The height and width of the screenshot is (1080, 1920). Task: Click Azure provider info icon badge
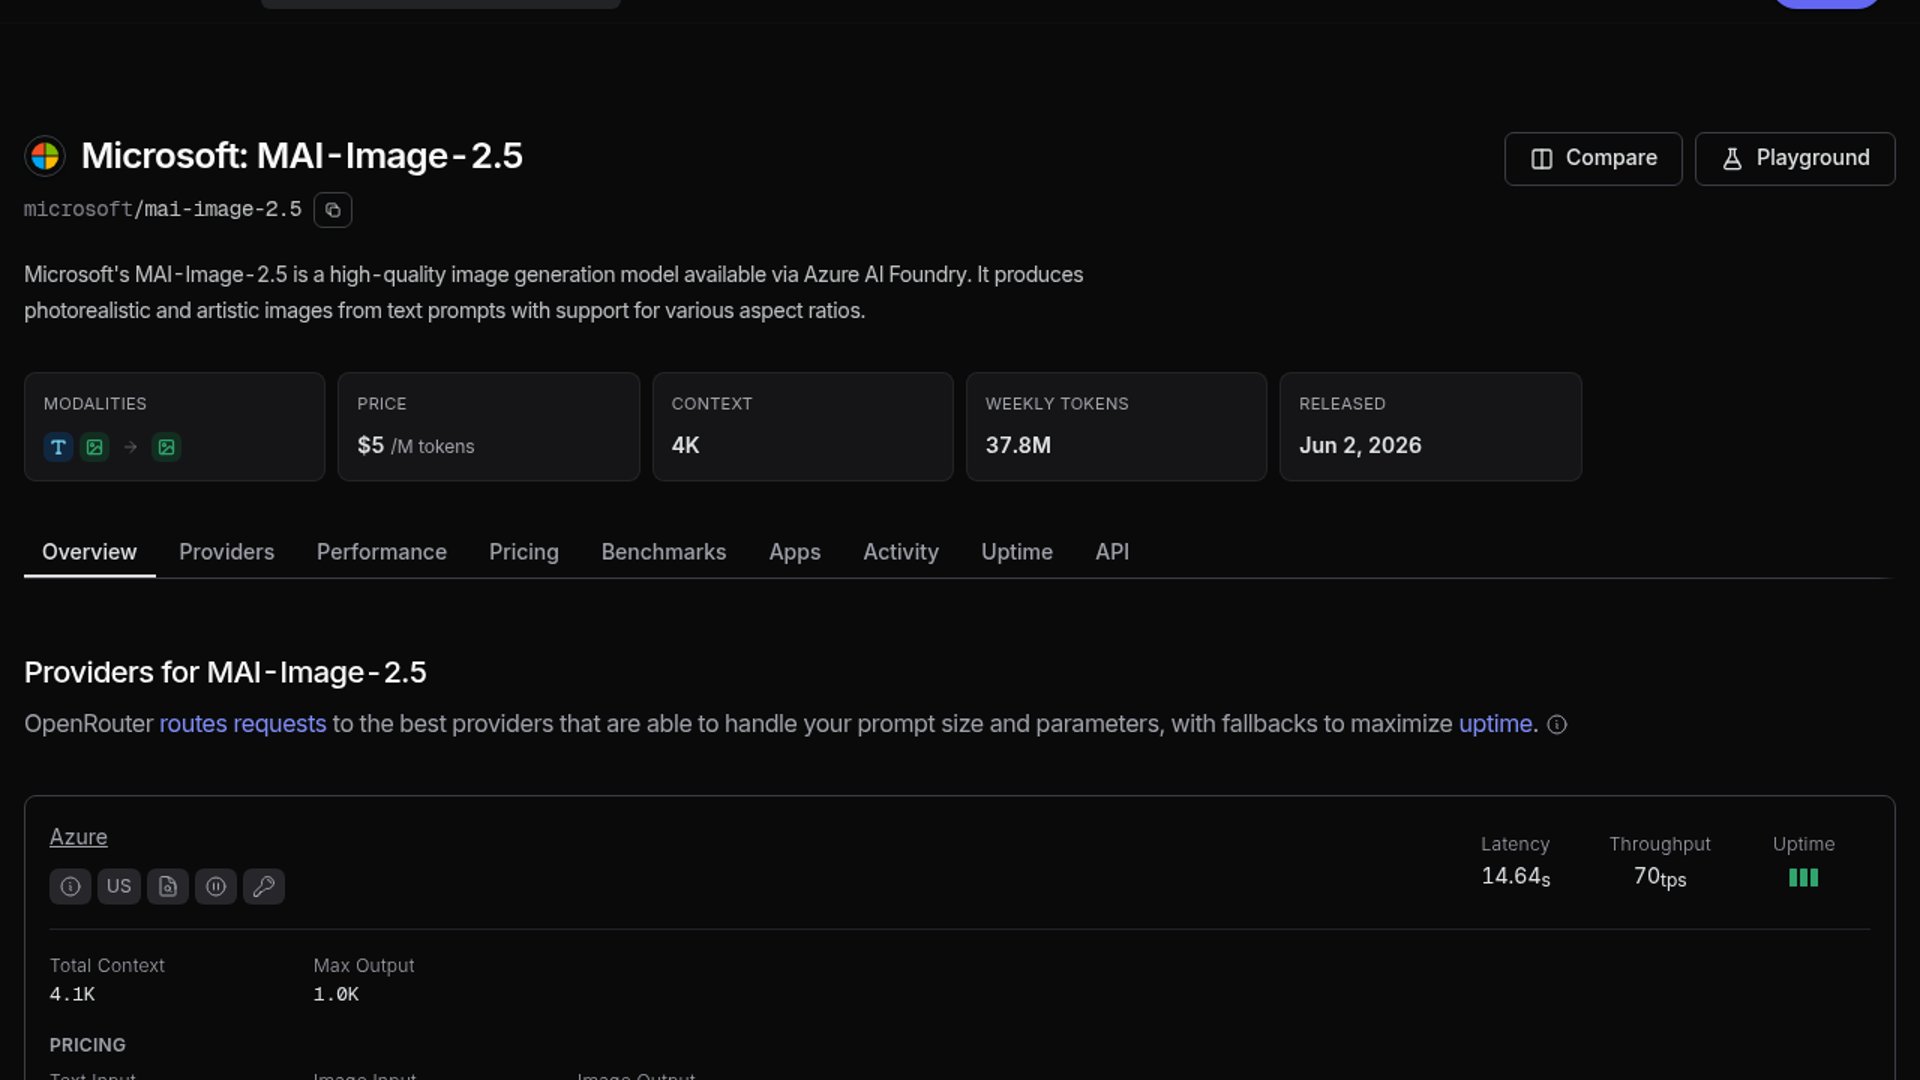[x=70, y=886]
